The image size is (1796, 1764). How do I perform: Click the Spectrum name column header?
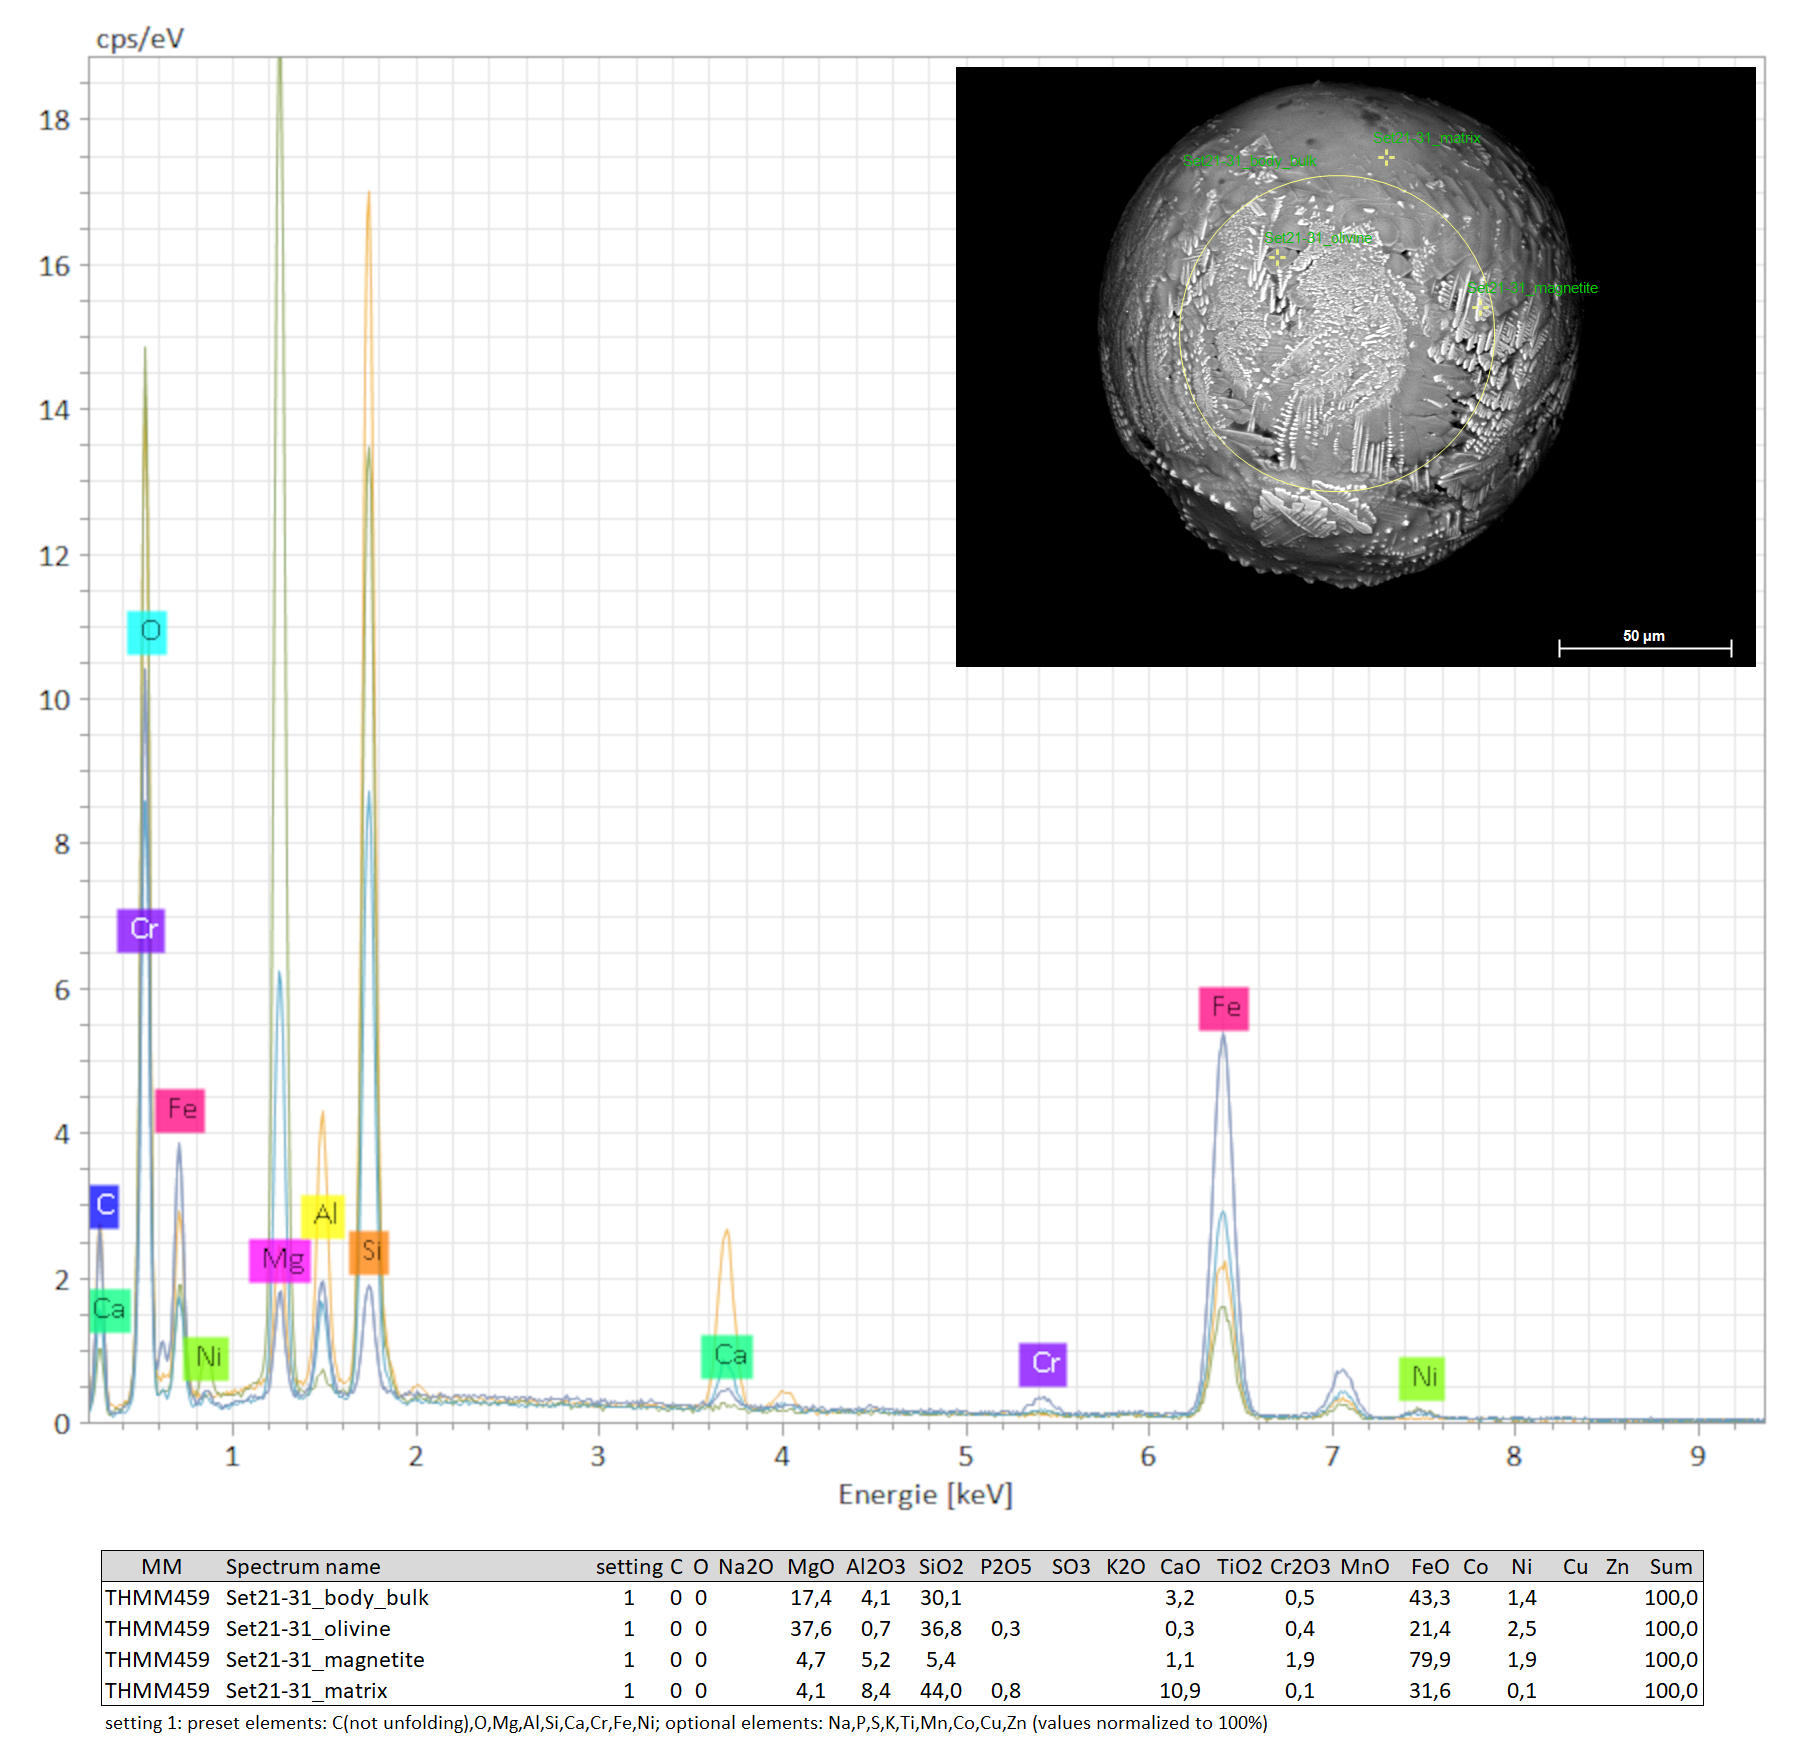[x=303, y=1567]
